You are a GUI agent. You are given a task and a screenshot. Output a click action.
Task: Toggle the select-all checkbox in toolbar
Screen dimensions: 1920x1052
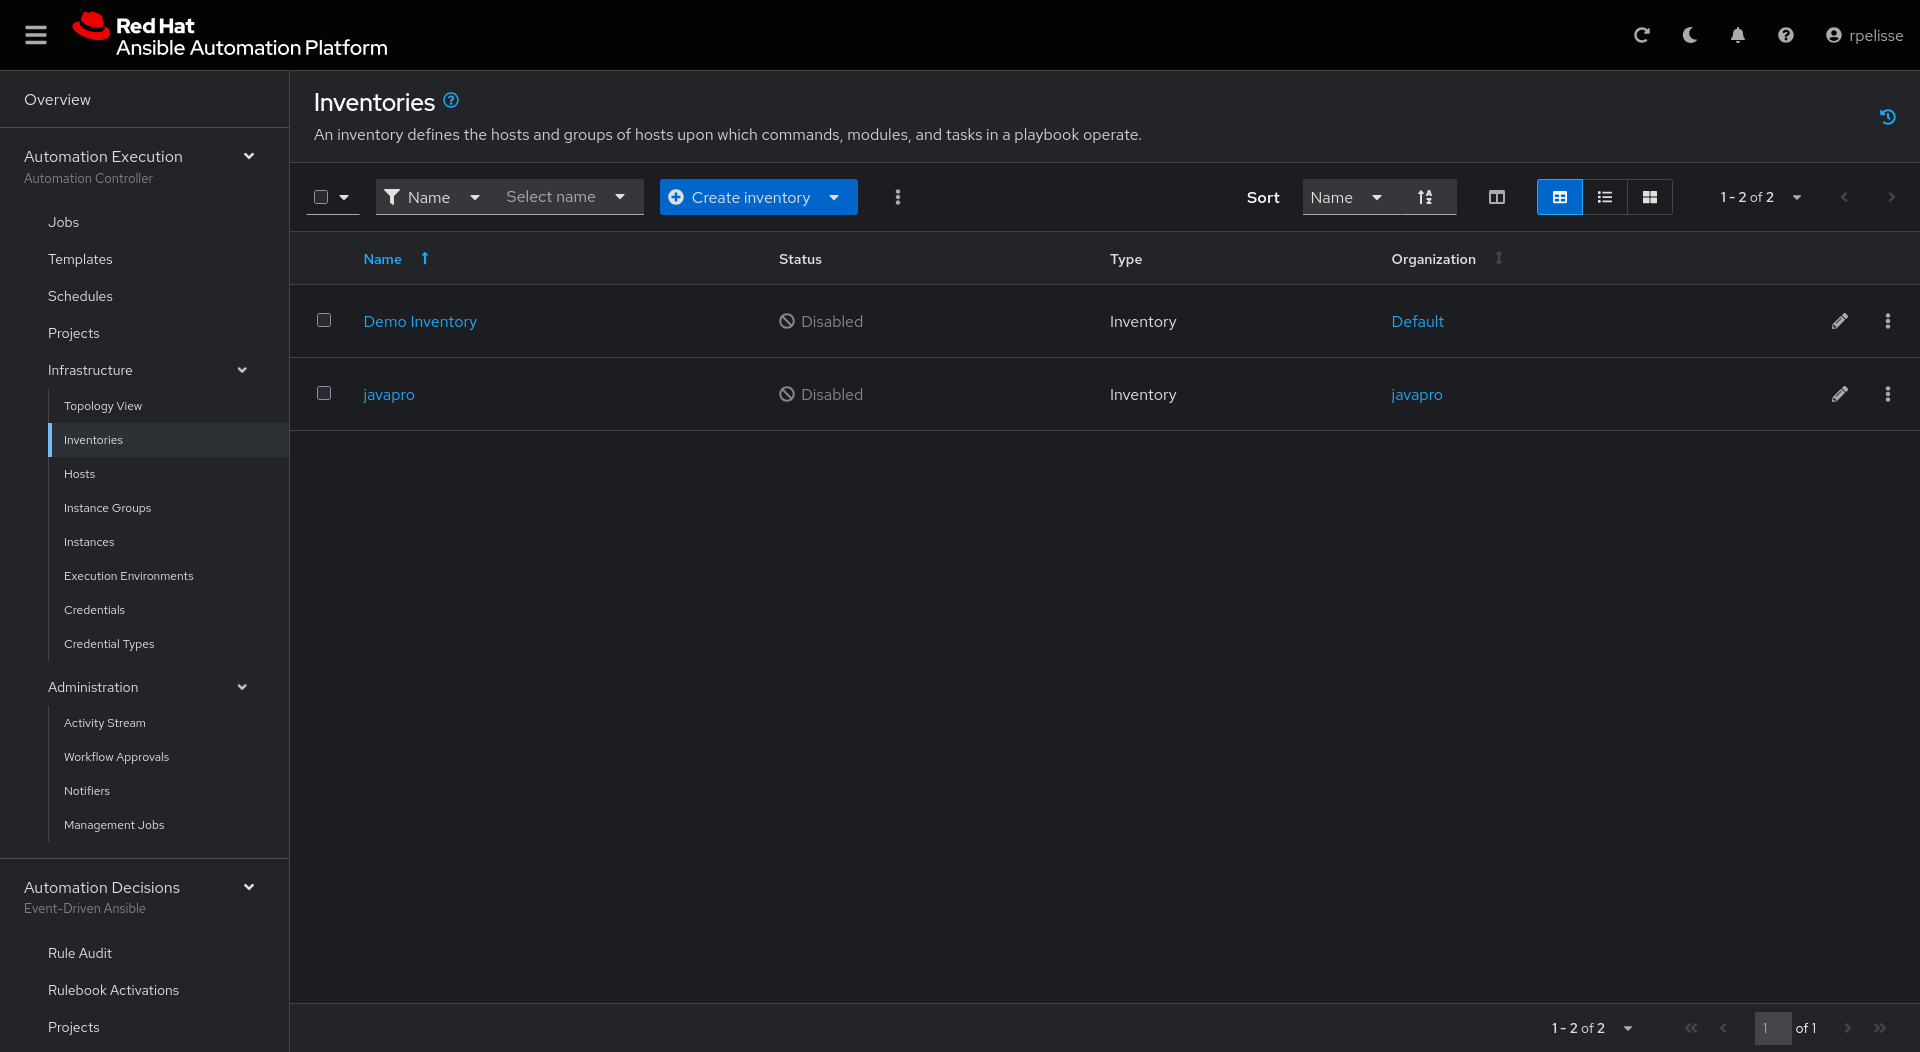[321, 197]
